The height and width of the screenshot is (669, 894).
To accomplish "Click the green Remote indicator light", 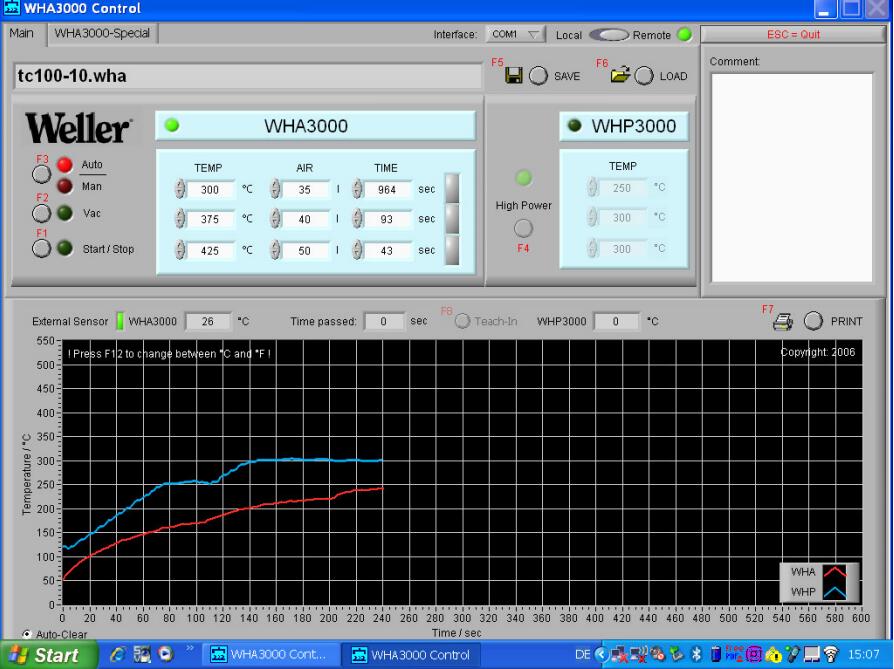I will click(684, 34).
